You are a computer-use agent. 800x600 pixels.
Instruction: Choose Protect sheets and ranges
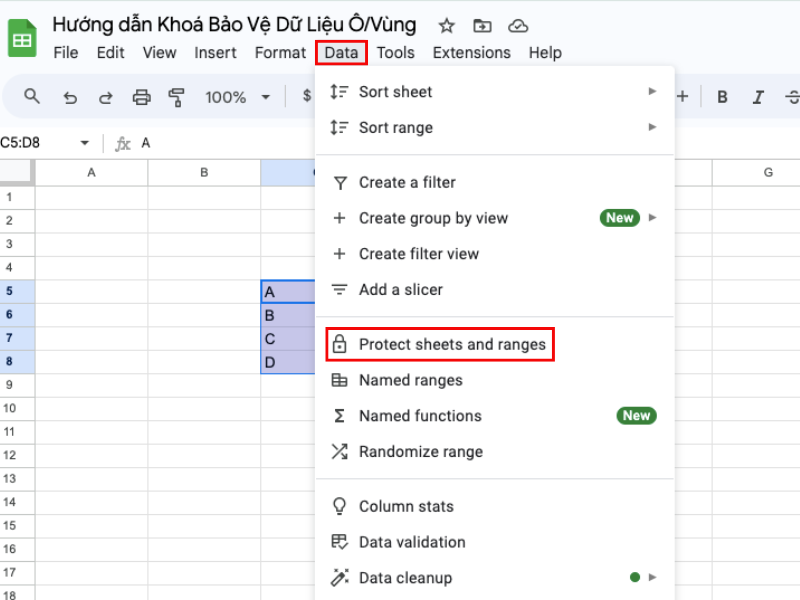[452, 345]
